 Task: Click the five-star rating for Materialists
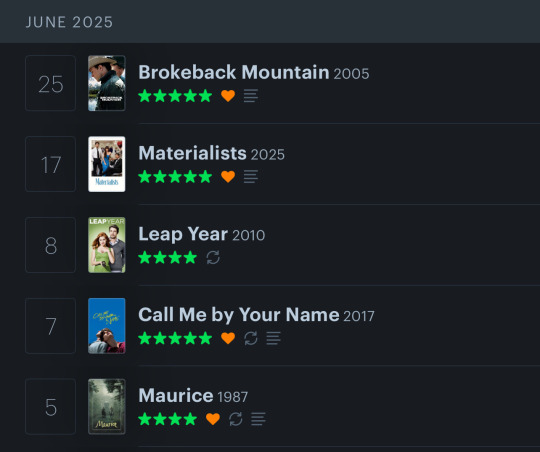(175, 176)
